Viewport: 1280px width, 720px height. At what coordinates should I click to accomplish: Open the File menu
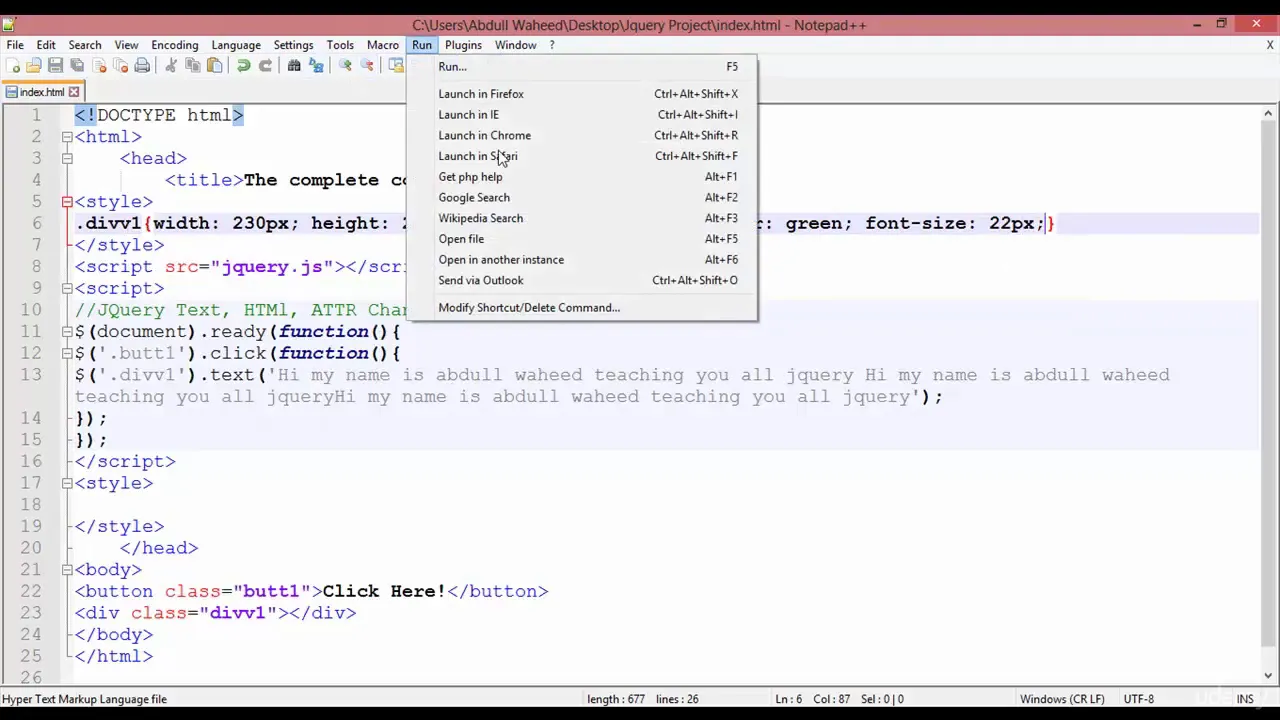coord(15,45)
